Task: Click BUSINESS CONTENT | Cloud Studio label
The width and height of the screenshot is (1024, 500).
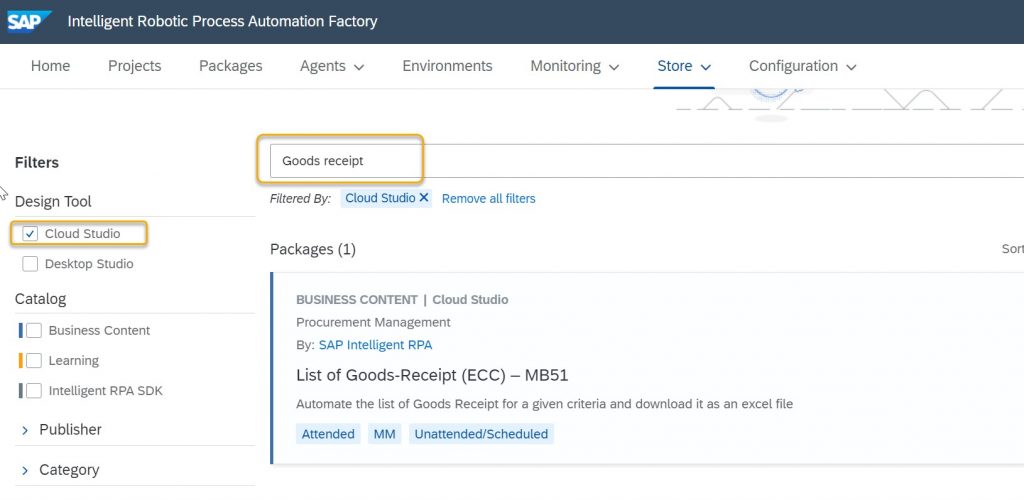Action: point(402,300)
